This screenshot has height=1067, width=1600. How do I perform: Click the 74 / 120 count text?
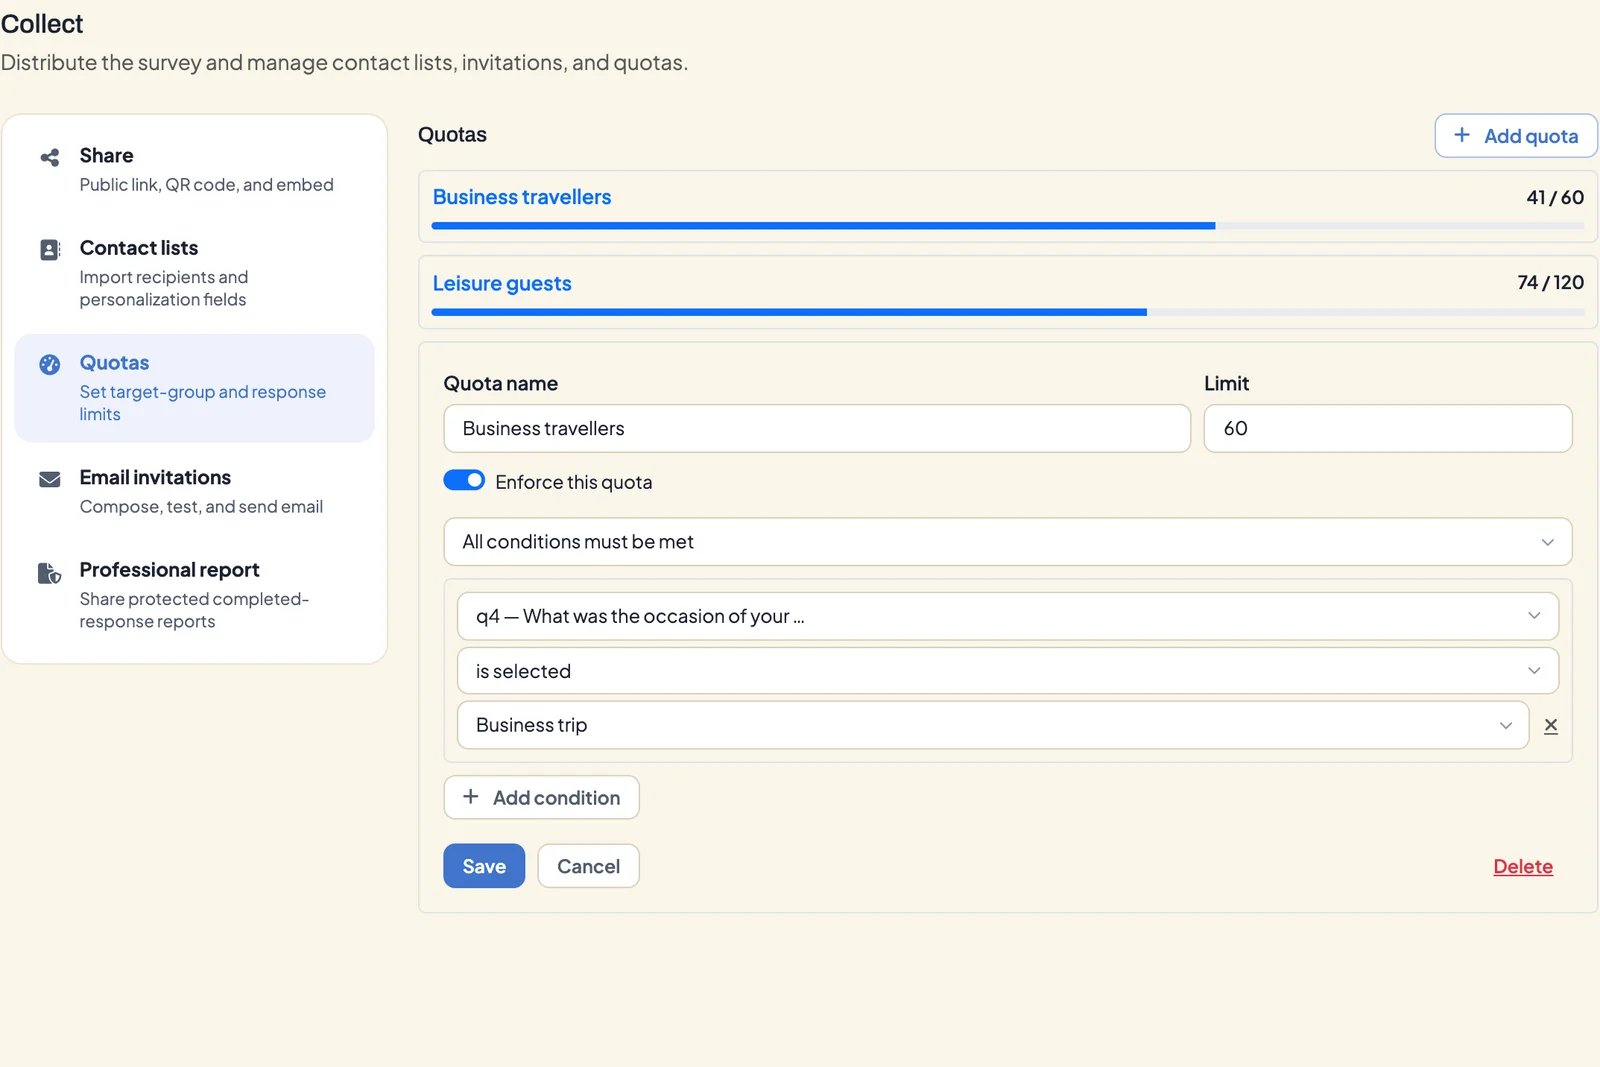[1550, 282]
